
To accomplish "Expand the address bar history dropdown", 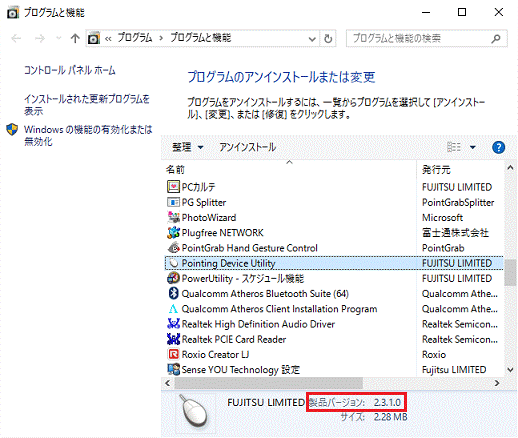I will [x=312, y=39].
